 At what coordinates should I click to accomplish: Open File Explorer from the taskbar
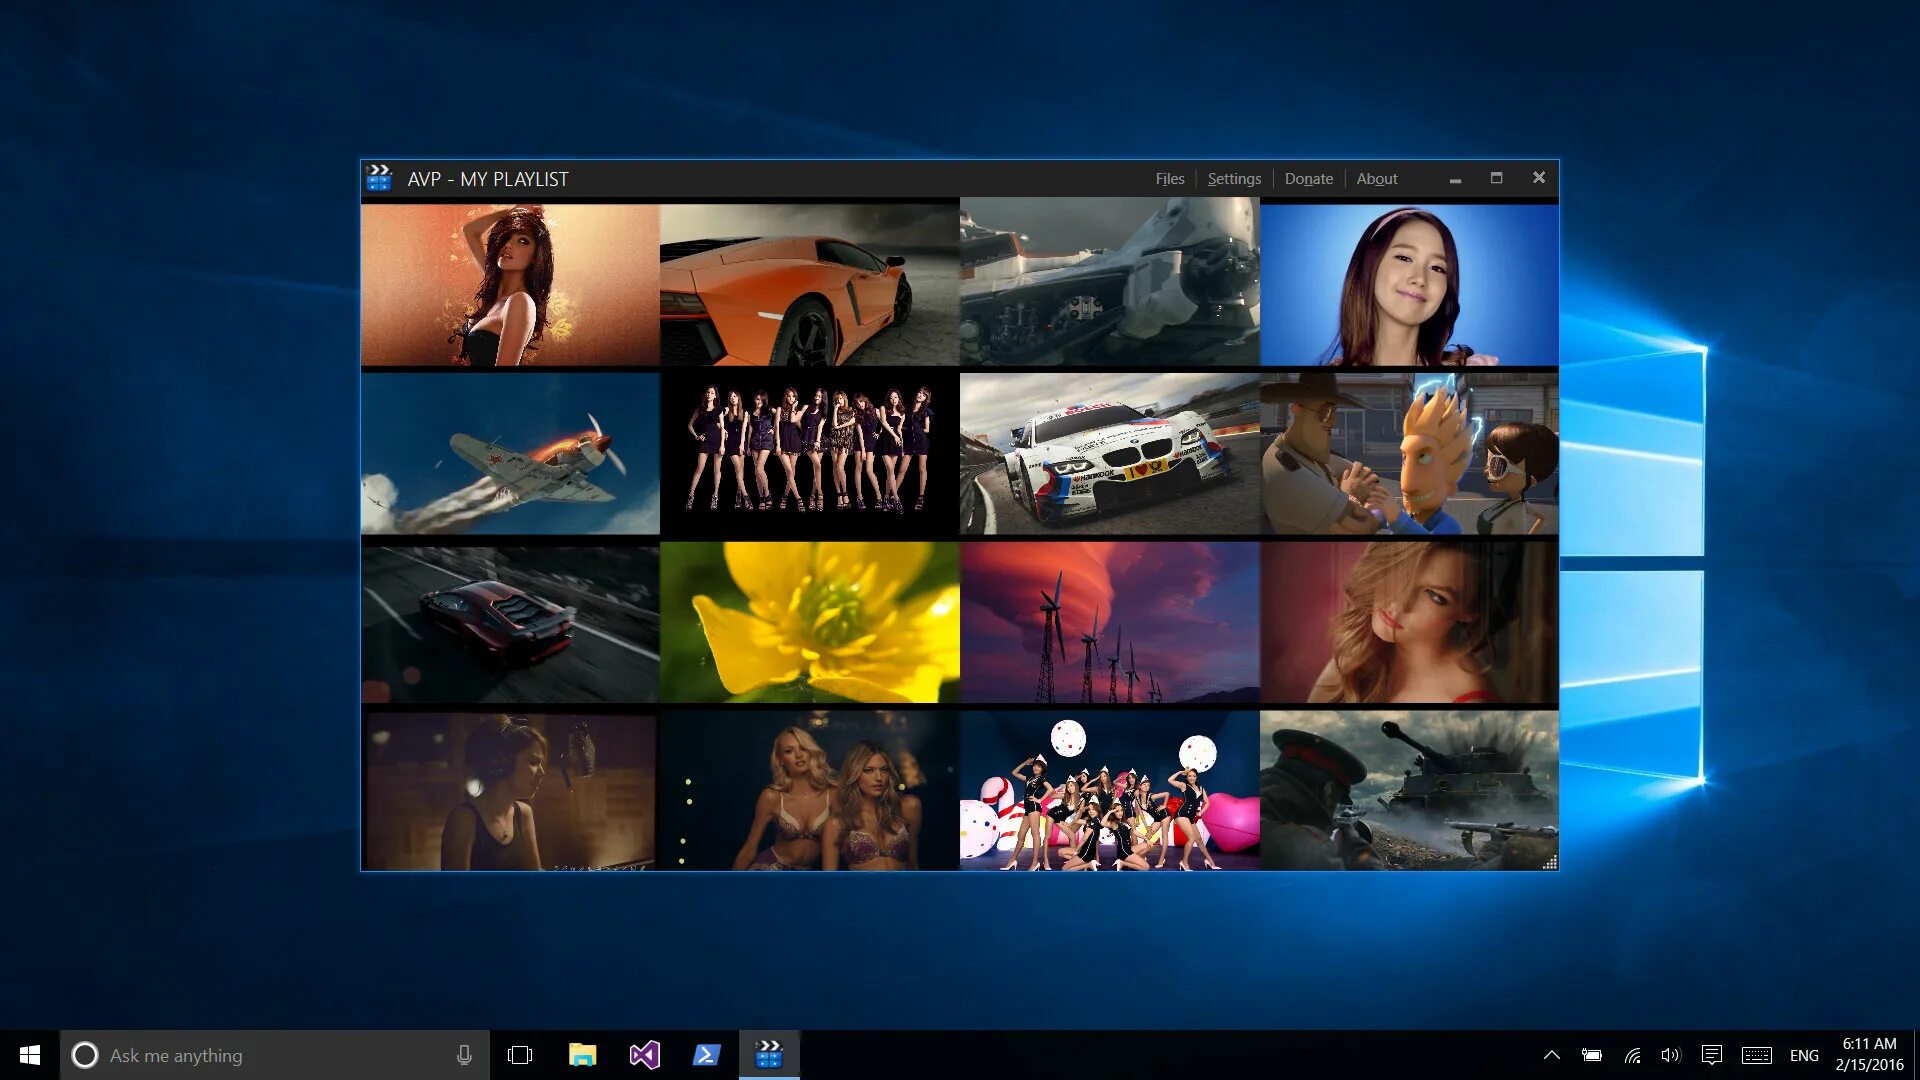tap(583, 1054)
